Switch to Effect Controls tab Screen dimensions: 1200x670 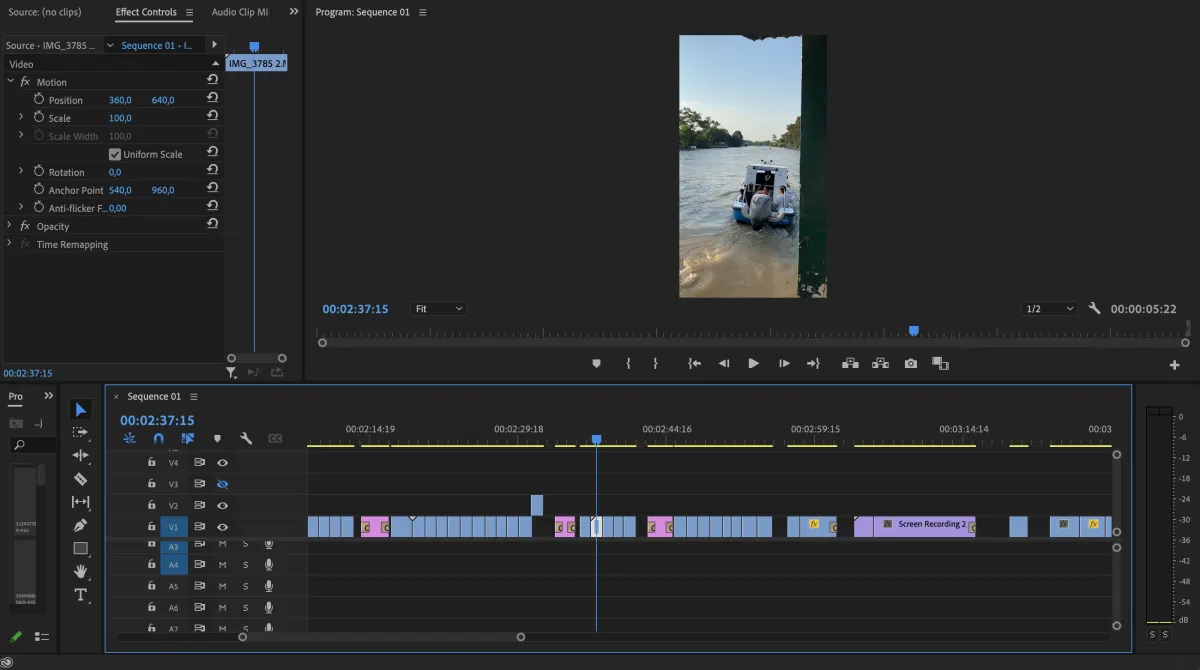point(146,12)
